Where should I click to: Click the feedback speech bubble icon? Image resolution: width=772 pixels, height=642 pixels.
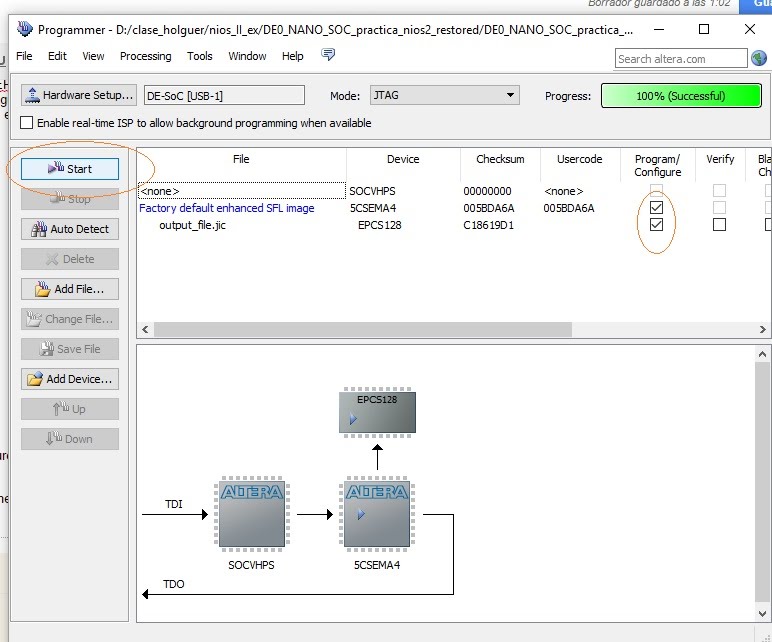coord(328,54)
